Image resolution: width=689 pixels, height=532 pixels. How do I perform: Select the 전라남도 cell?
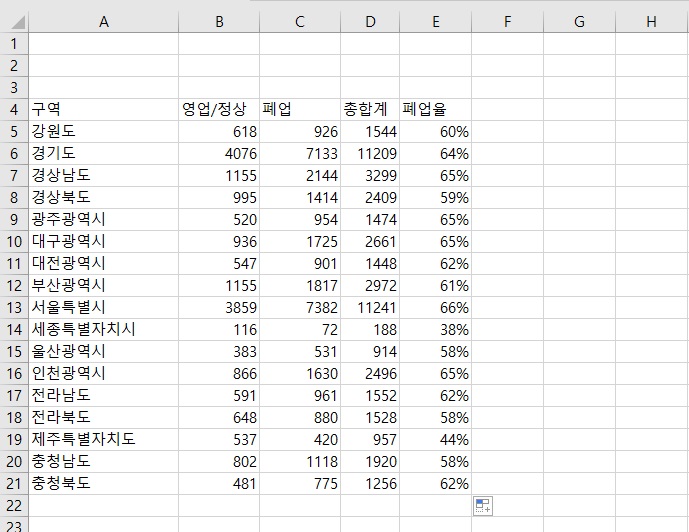[x=104, y=395]
